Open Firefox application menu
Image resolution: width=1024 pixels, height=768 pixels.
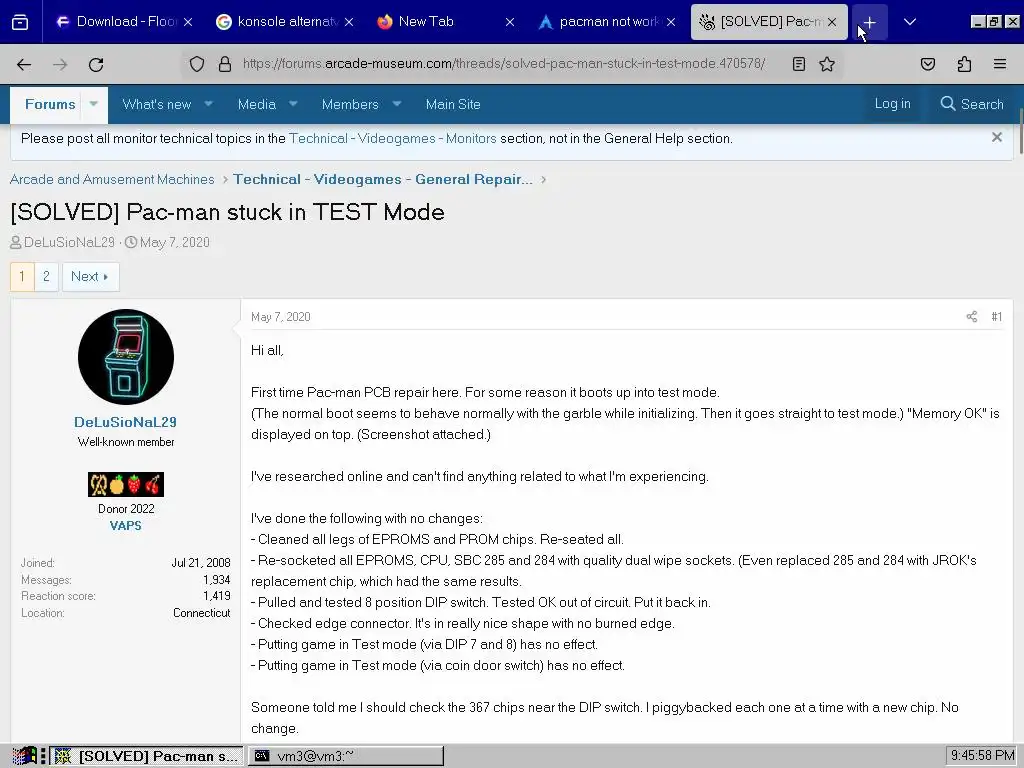click(x=1000, y=64)
